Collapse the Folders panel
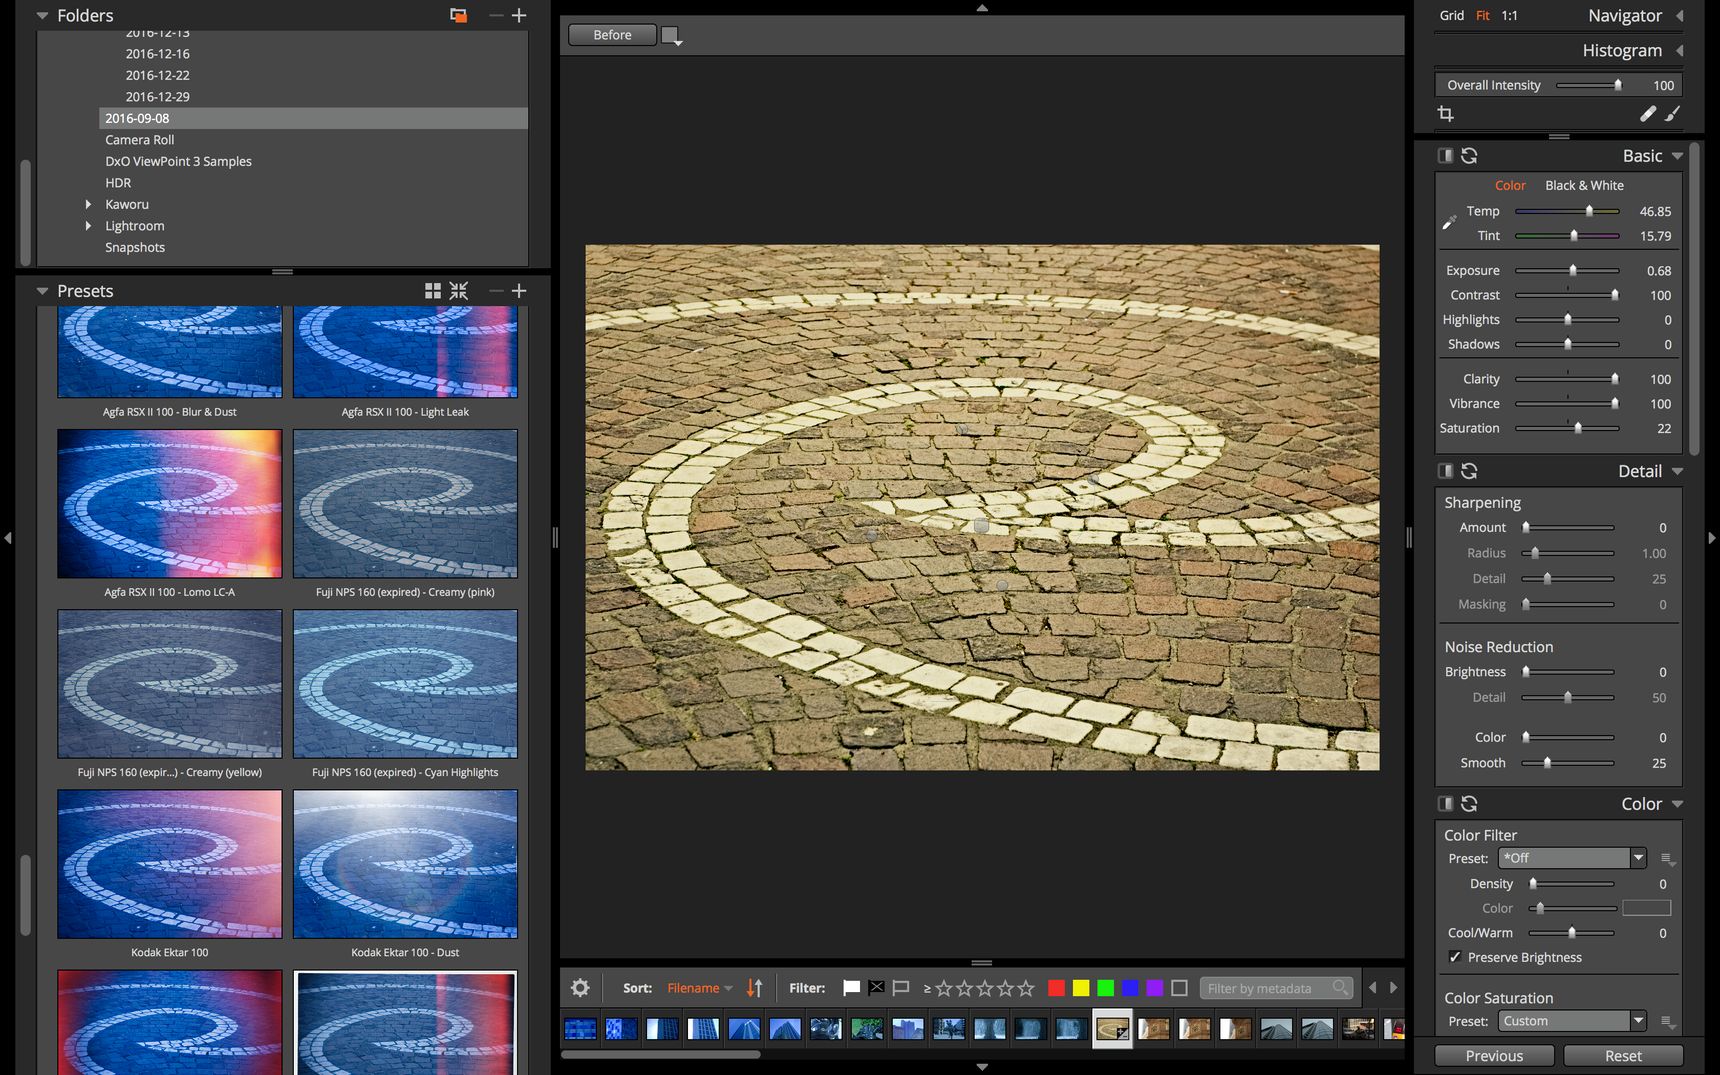1720x1075 pixels. click(x=42, y=16)
